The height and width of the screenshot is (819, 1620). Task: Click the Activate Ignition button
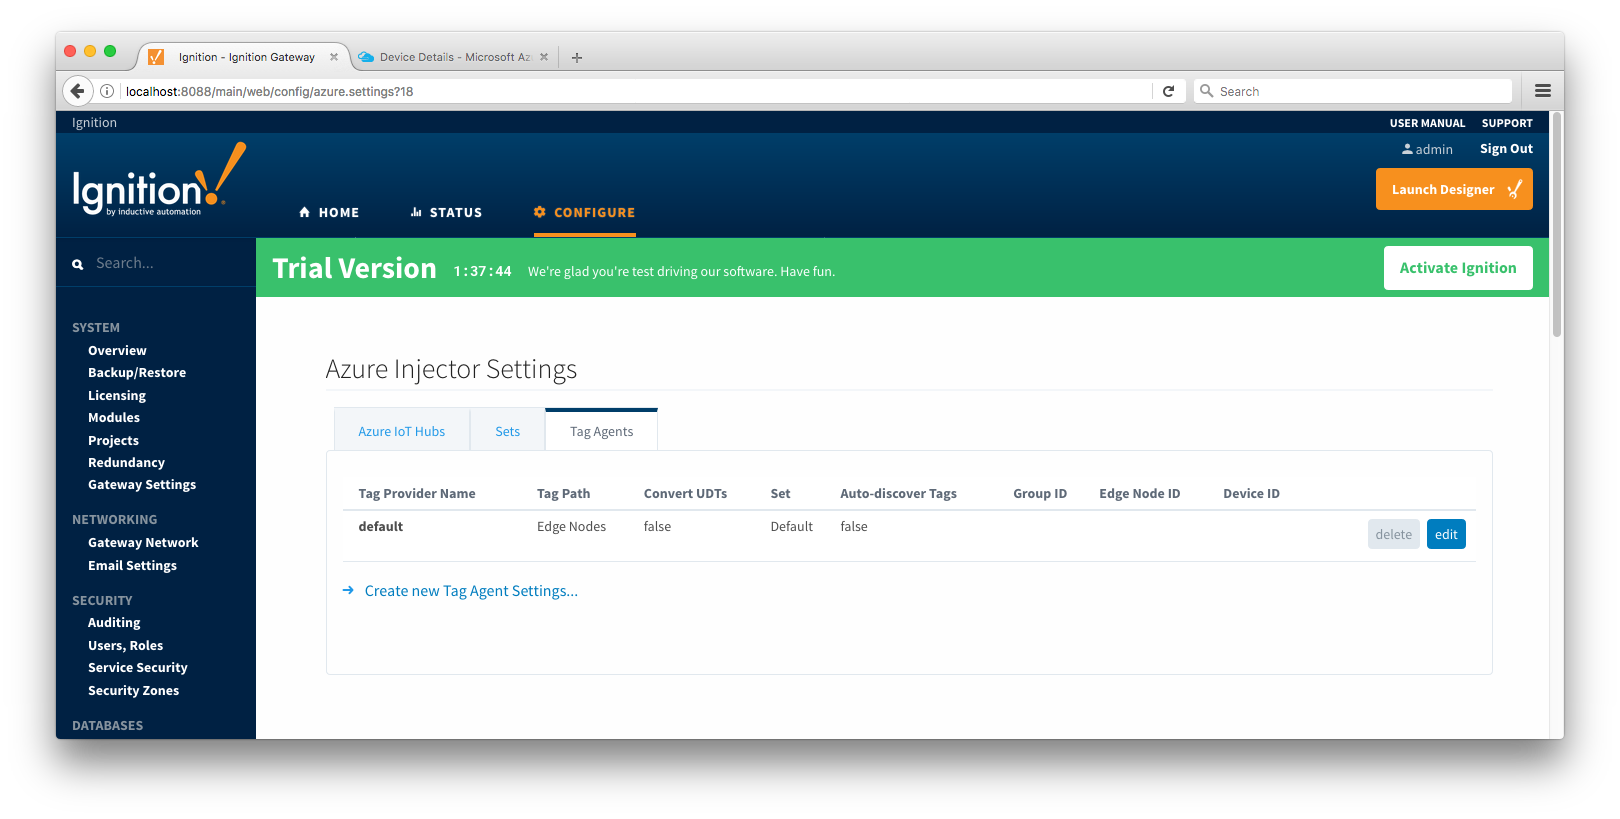click(1457, 268)
